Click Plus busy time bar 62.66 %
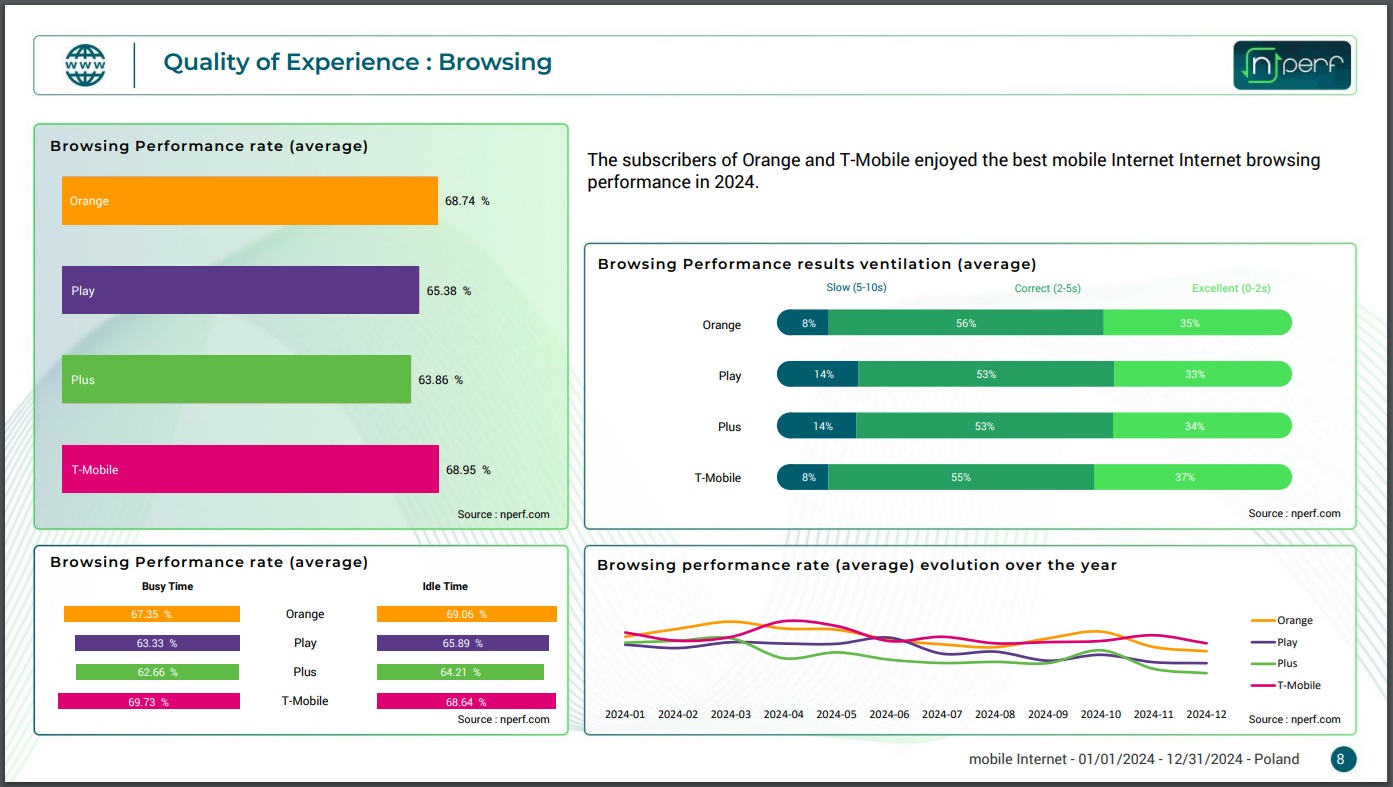 tap(158, 672)
